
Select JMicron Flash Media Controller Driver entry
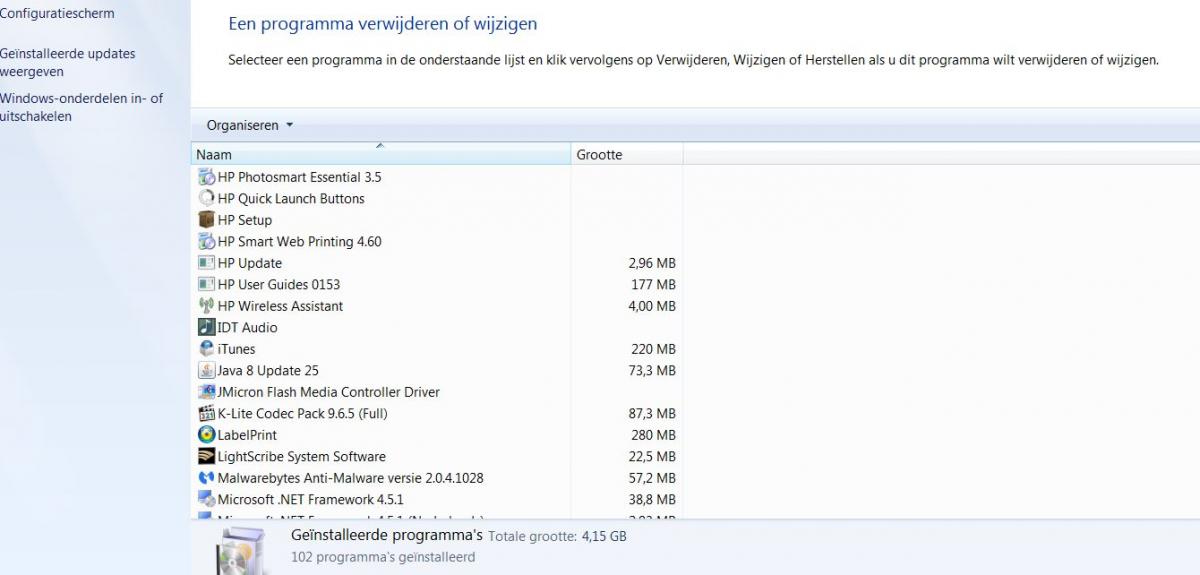click(x=329, y=392)
